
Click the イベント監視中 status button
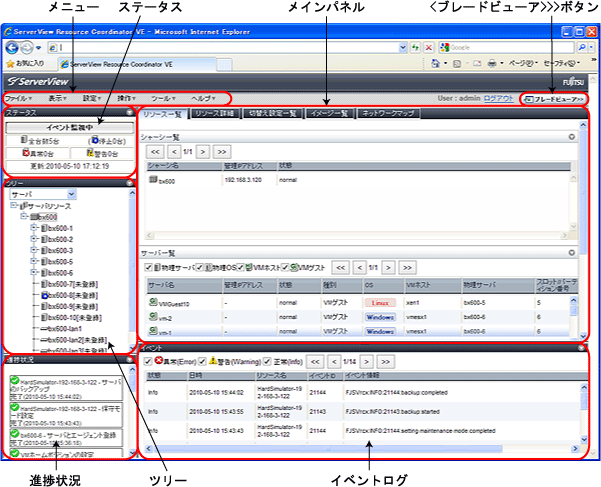[x=70, y=128]
